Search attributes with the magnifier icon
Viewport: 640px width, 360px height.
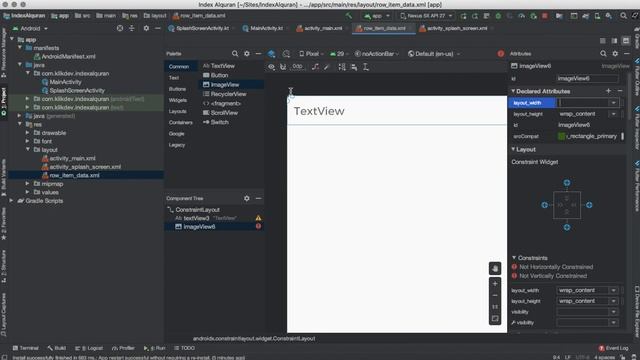tap(603, 53)
